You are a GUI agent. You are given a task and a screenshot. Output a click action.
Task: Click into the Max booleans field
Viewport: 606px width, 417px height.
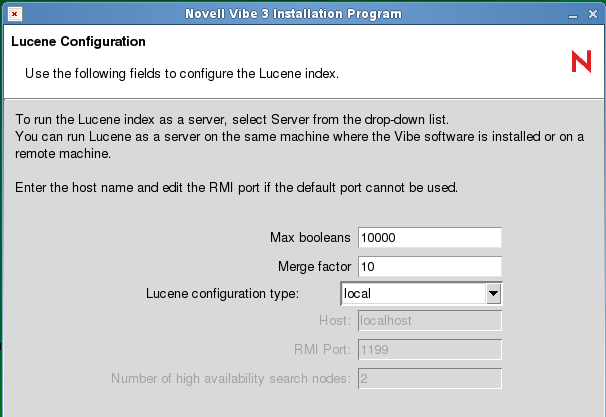[428, 238]
